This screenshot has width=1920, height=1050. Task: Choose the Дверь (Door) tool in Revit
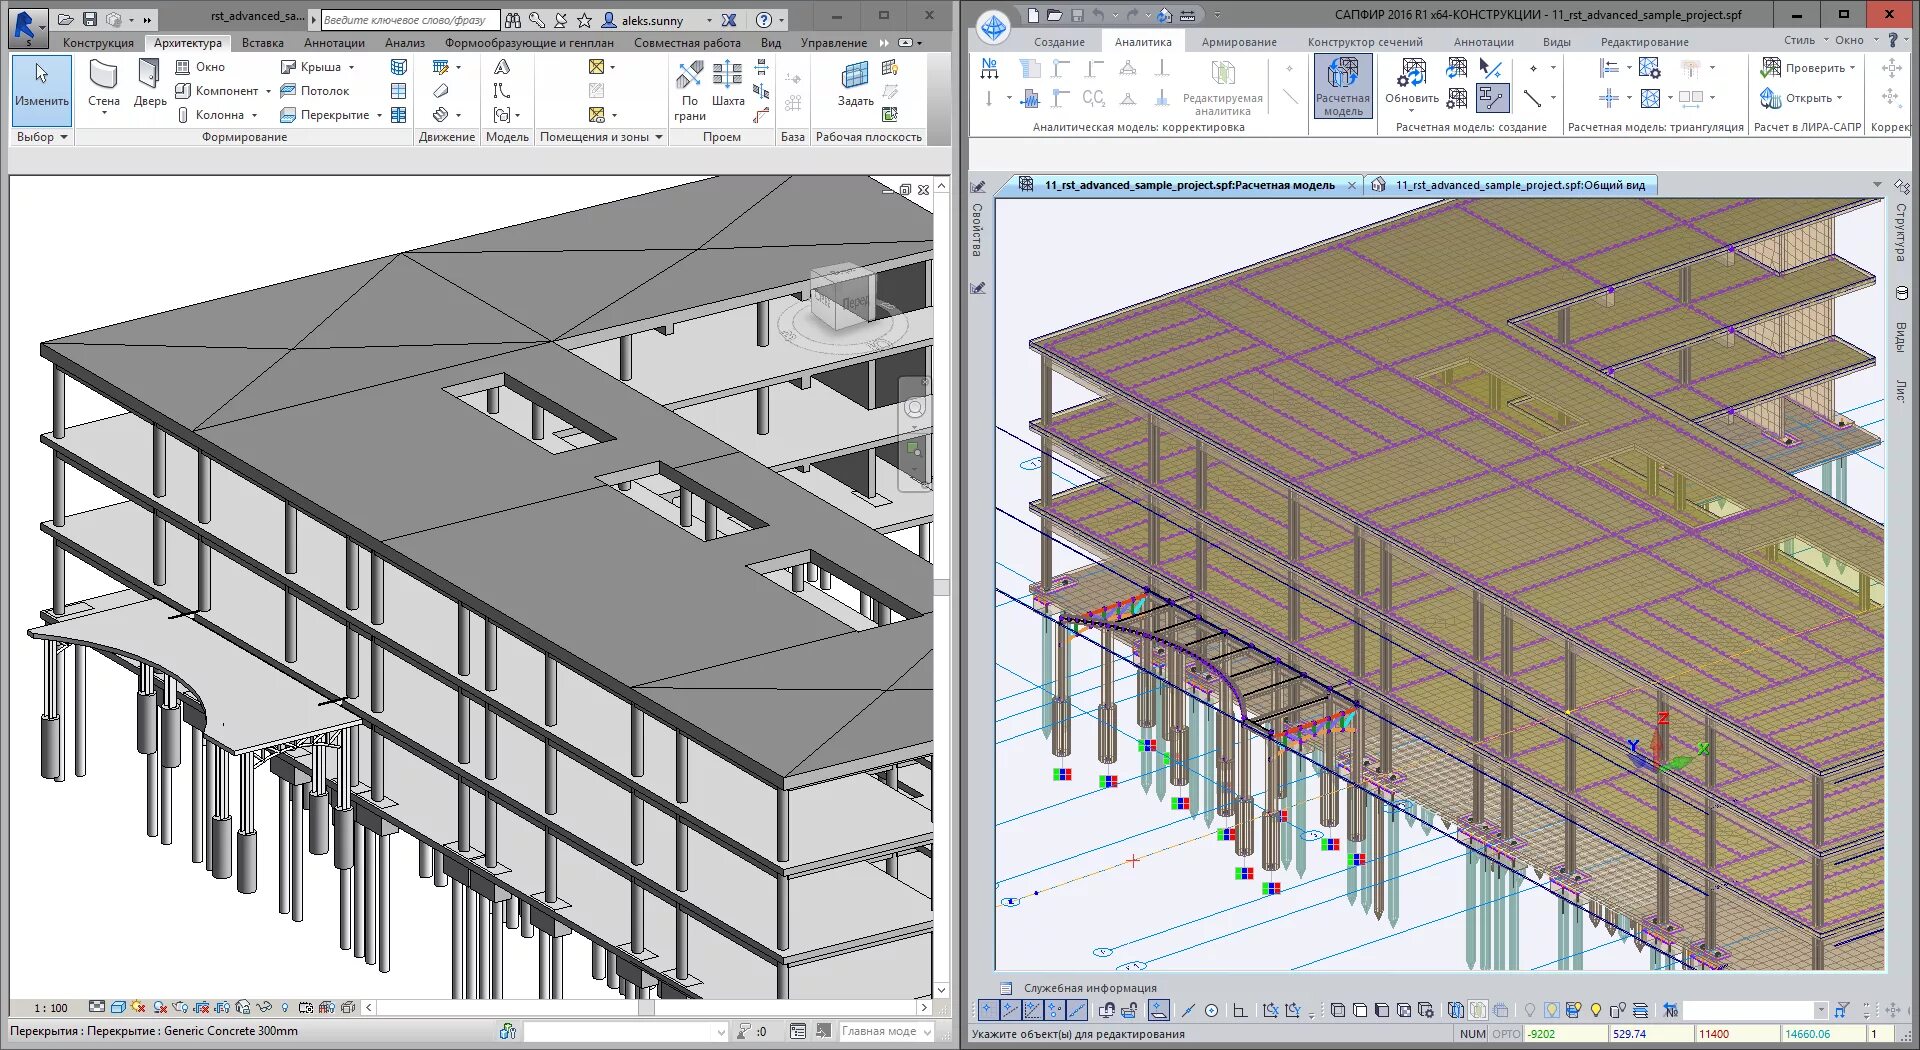tap(150, 84)
